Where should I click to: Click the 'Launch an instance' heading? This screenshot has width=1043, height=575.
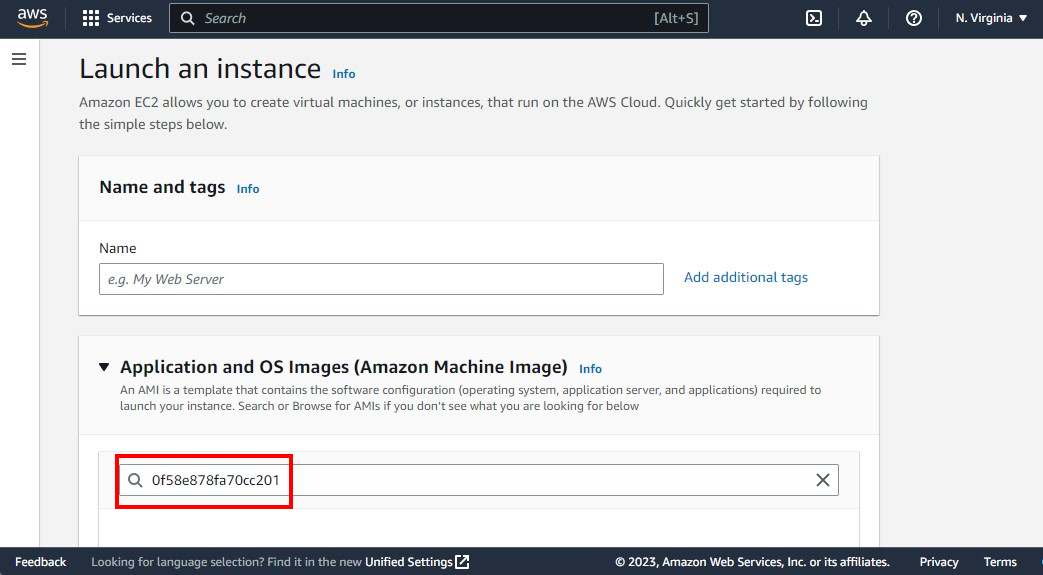tap(200, 69)
